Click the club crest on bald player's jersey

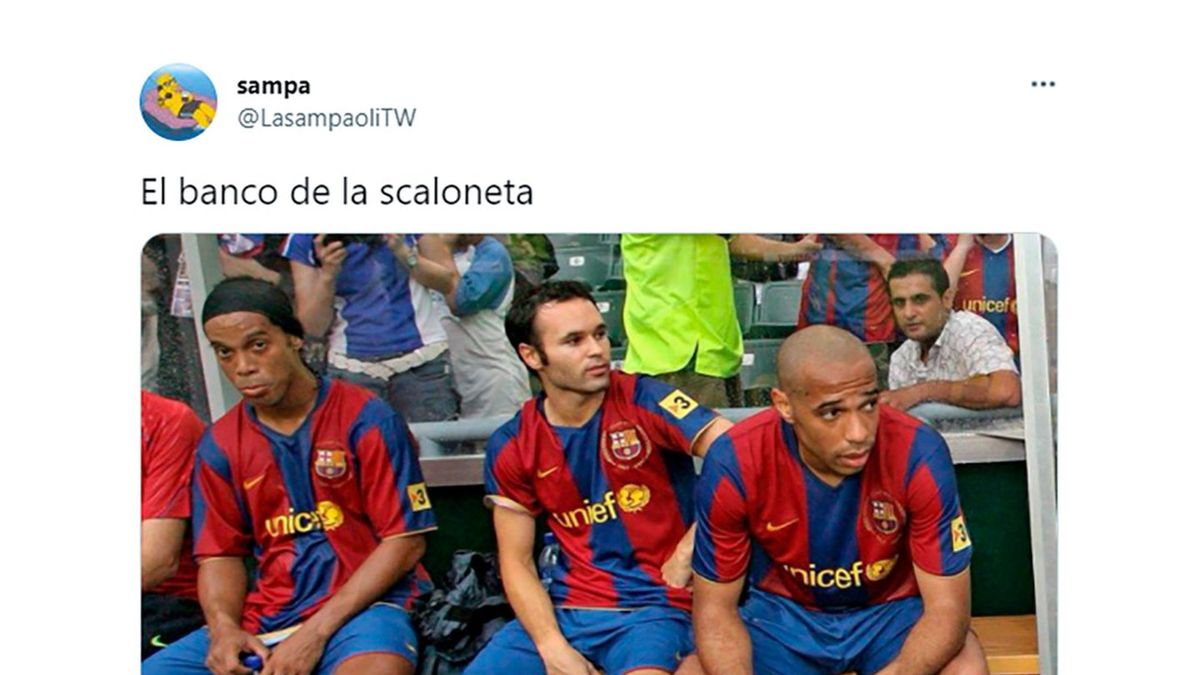(x=882, y=516)
